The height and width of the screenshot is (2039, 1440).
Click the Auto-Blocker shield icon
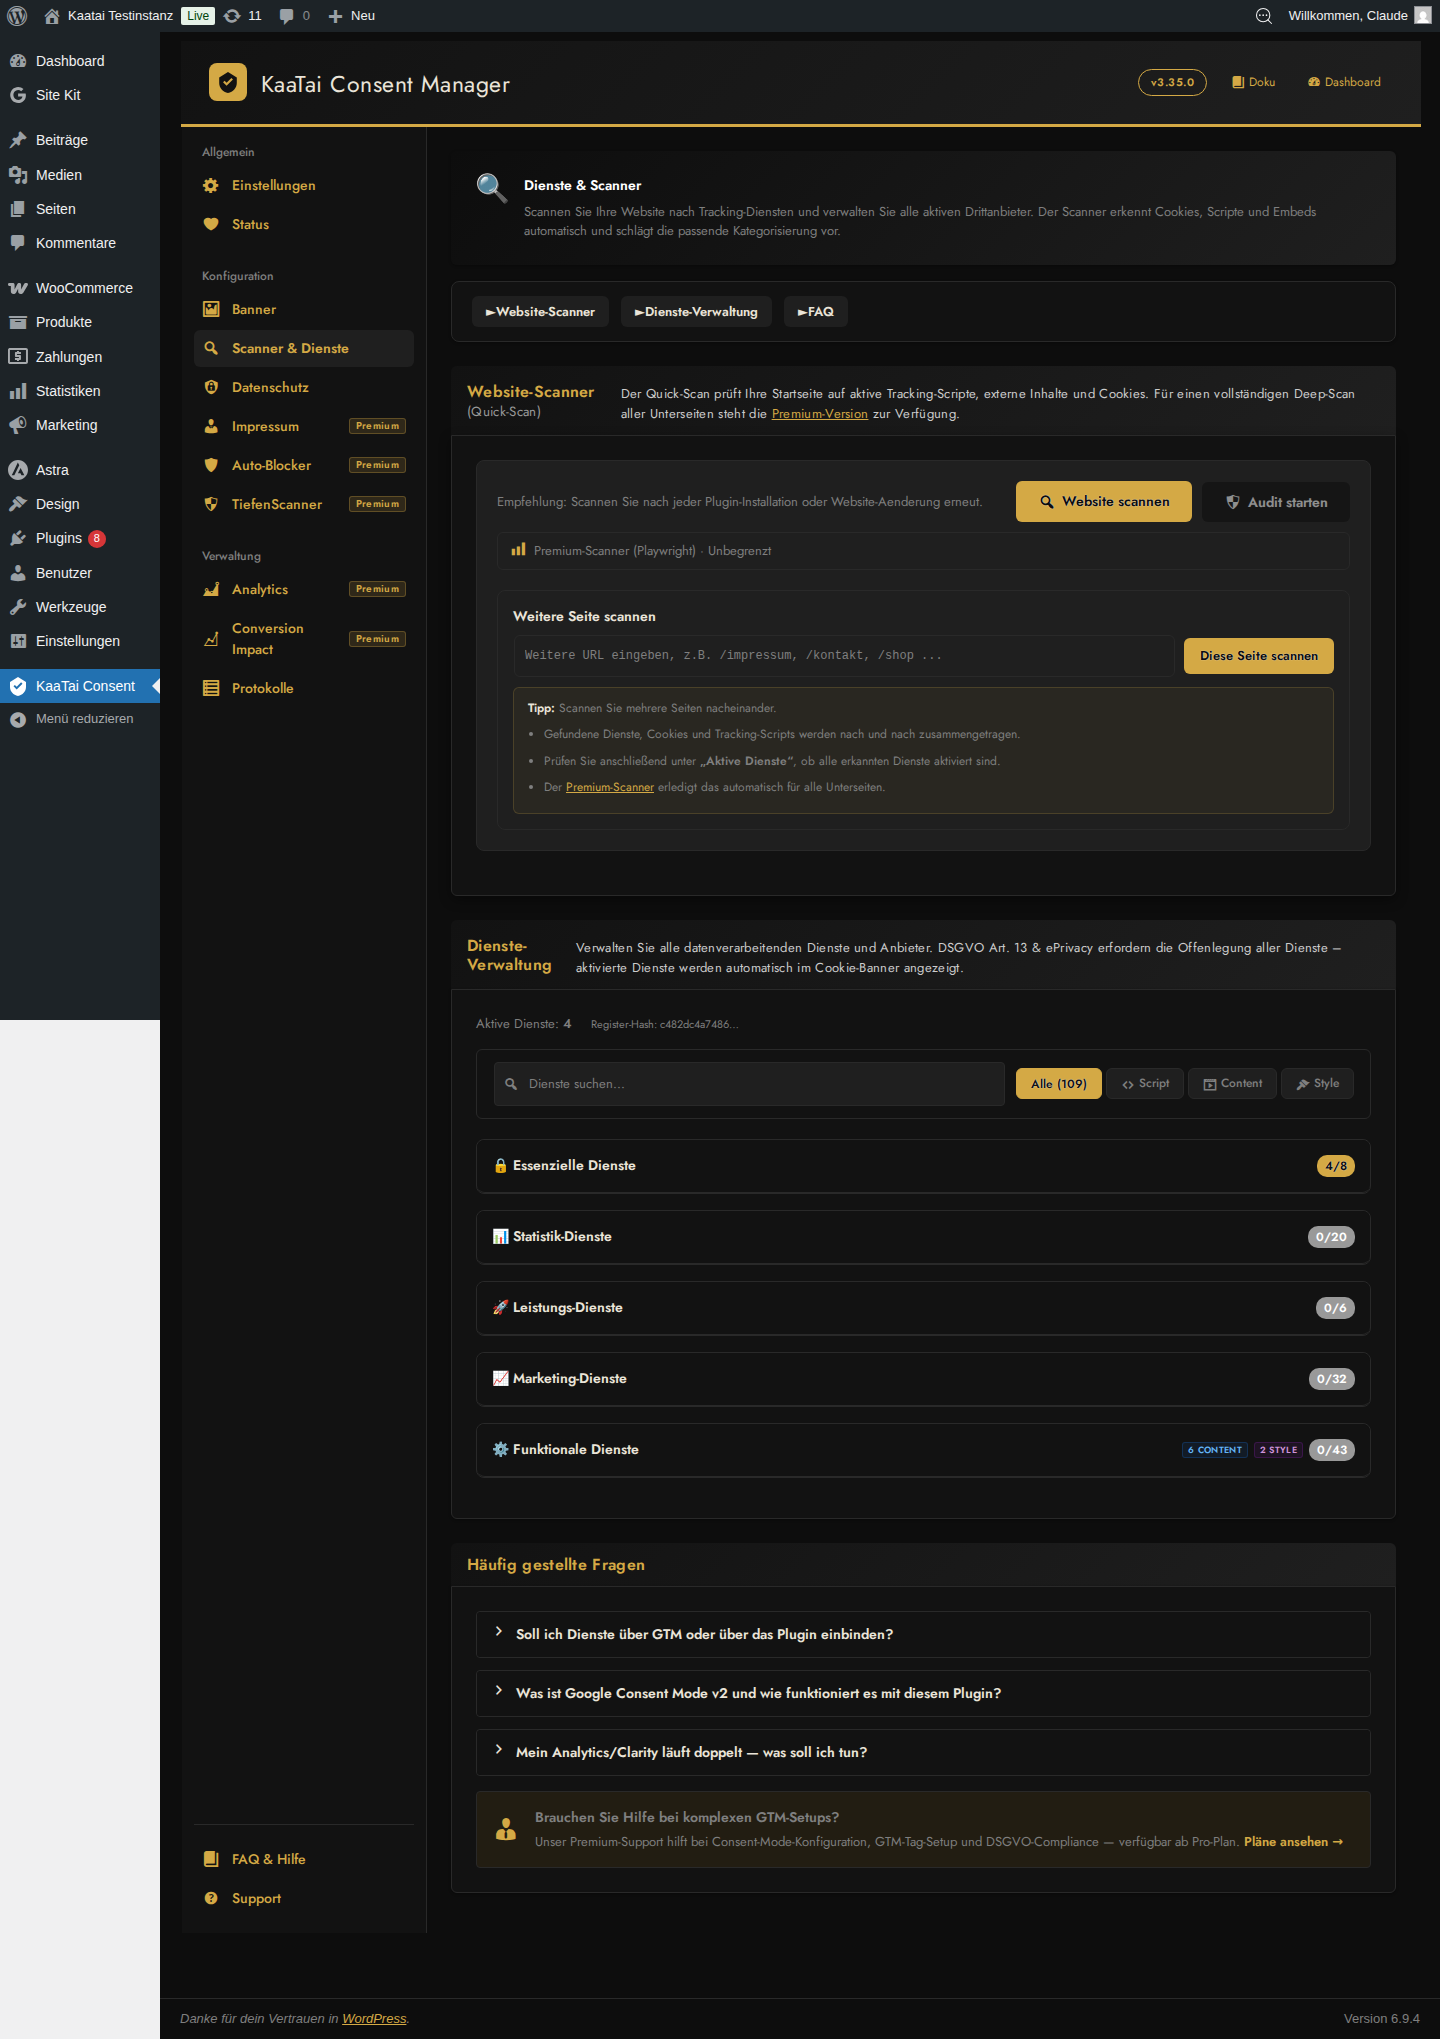point(211,466)
